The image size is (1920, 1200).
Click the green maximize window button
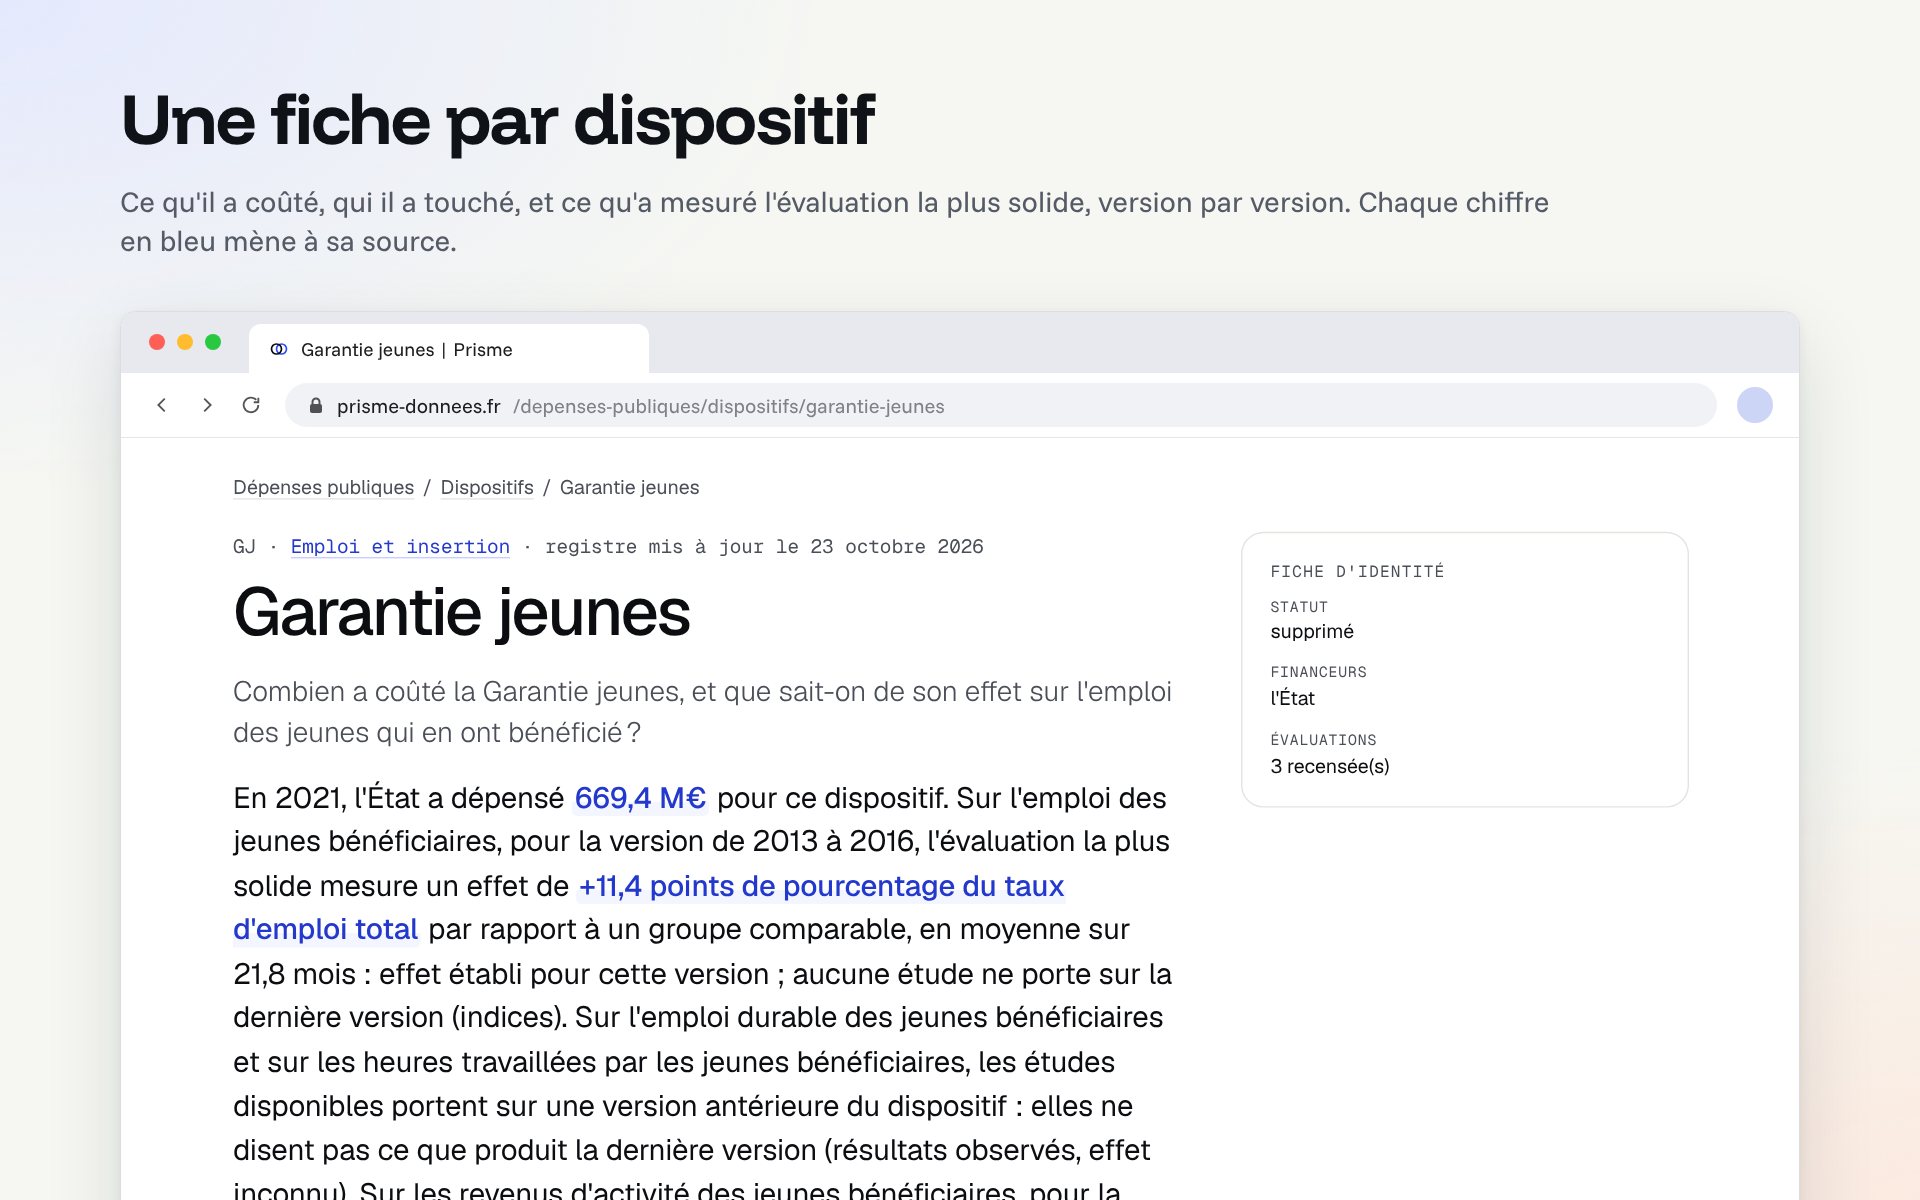213,342
